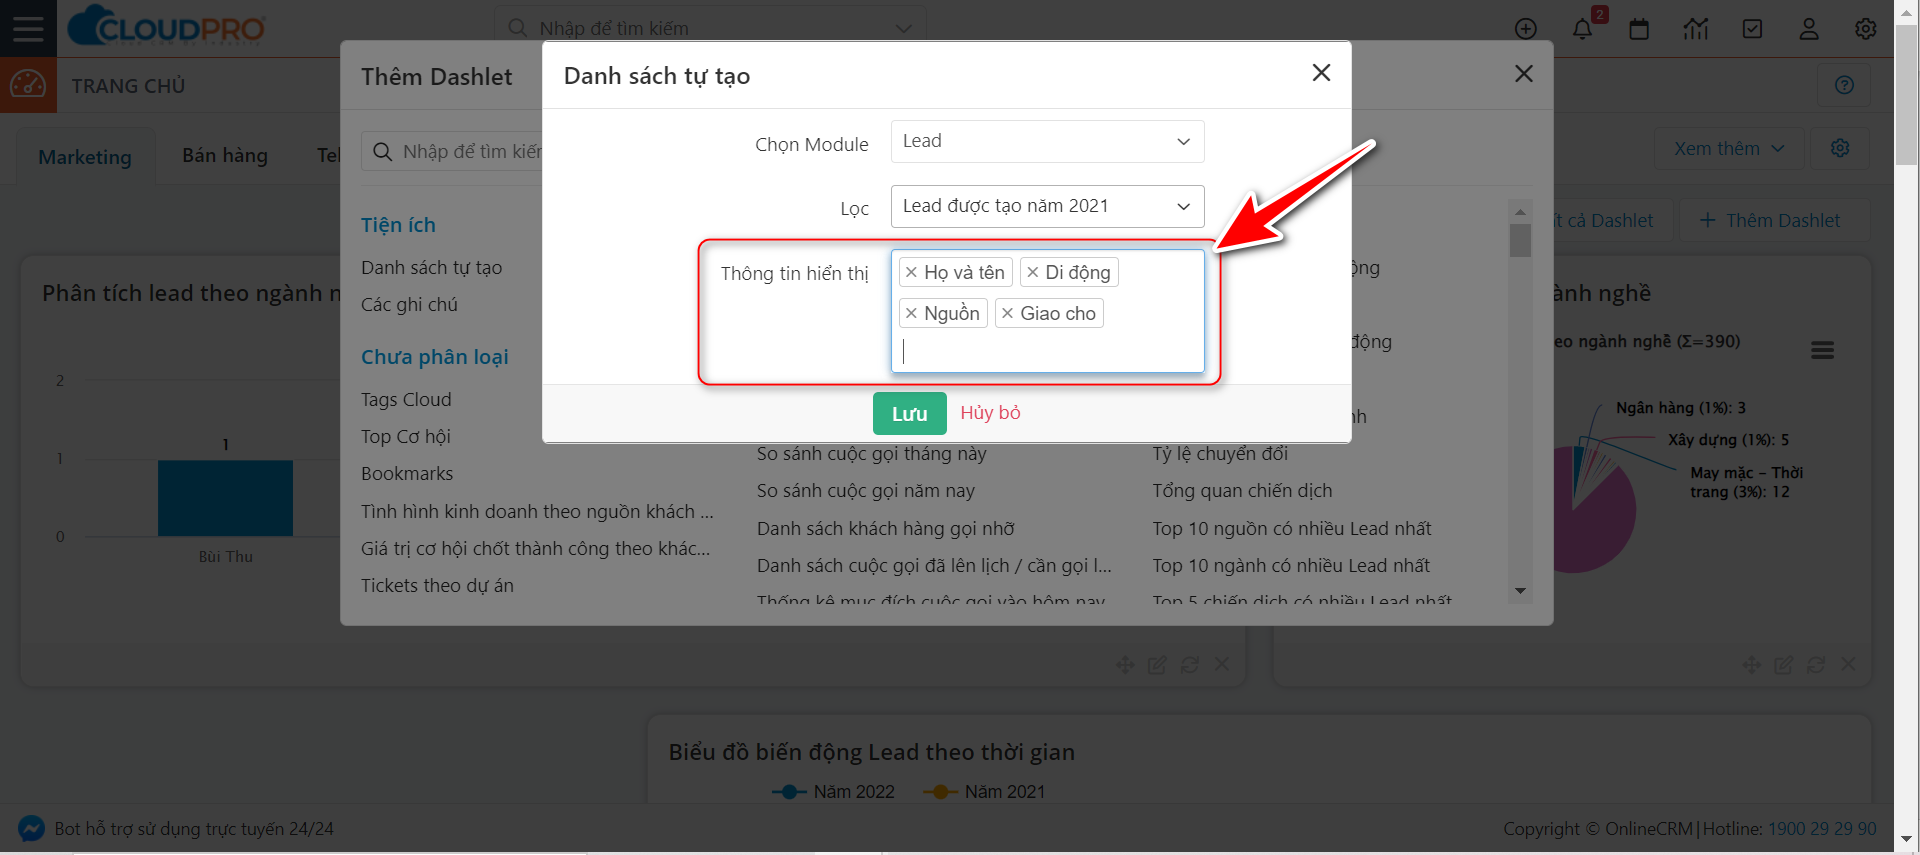Image resolution: width=1920 pixels, height=855 pixels.
Task: Select Tickets theo dự án dashlet
Action: coord(437,585)
